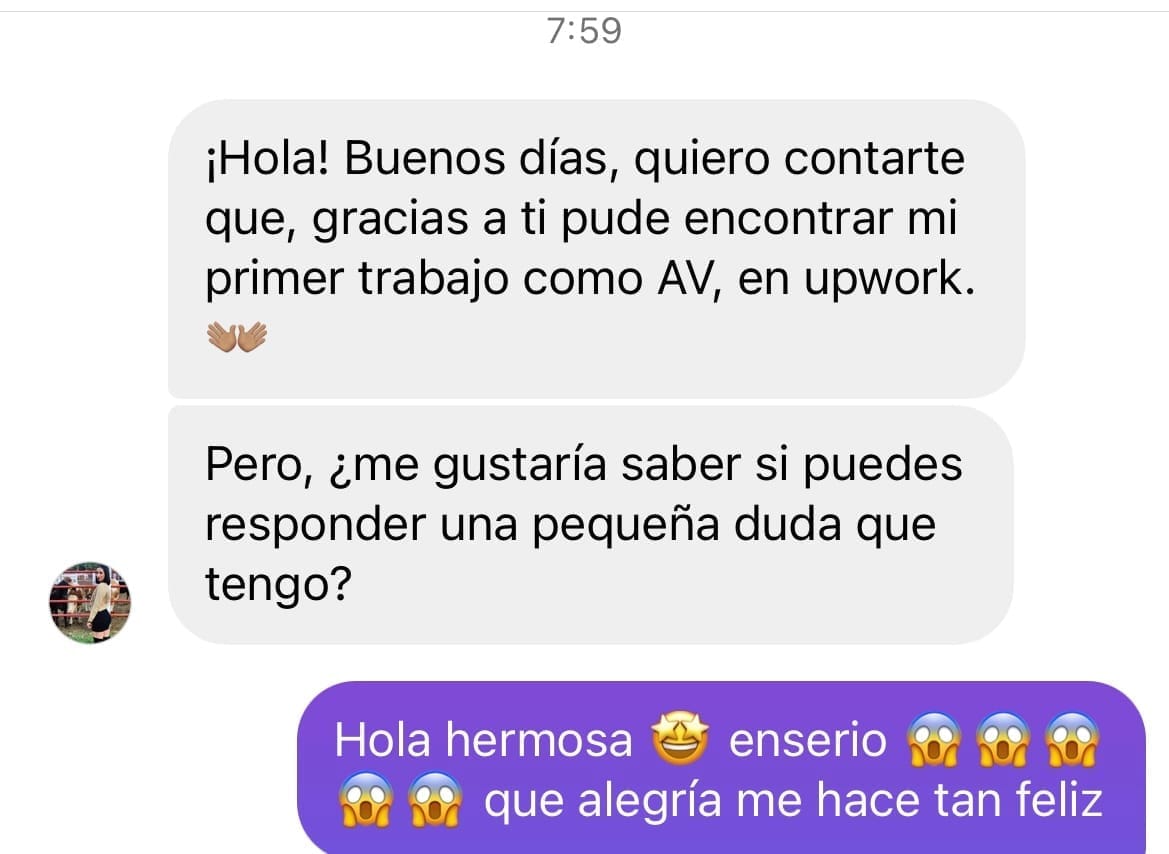
Task: Tap the text pequeña duda que tengo
Action: pyautogui.click(x=570, y=554)
